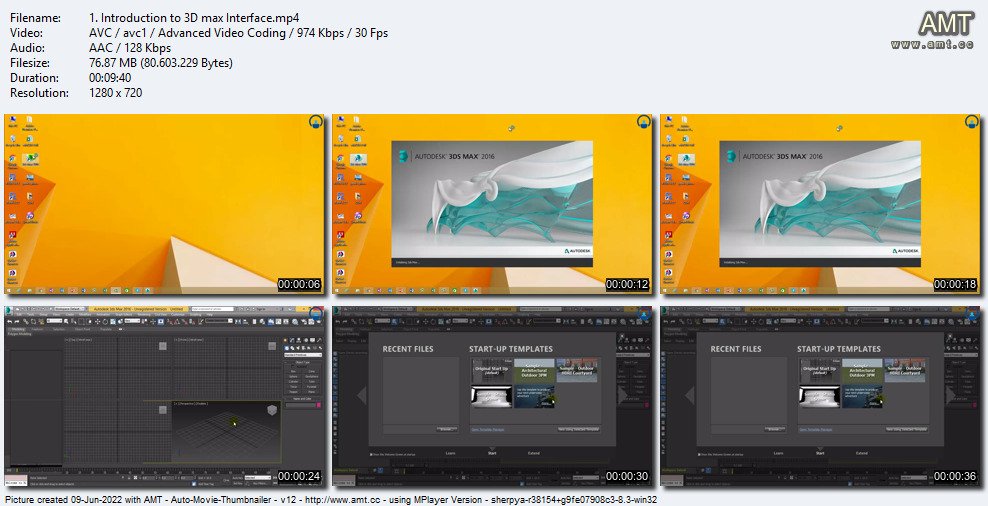This screenshot has width=988, height=506.
Task: Click the audio value AAC / 128 Kbps
Action: click(130, 48)
